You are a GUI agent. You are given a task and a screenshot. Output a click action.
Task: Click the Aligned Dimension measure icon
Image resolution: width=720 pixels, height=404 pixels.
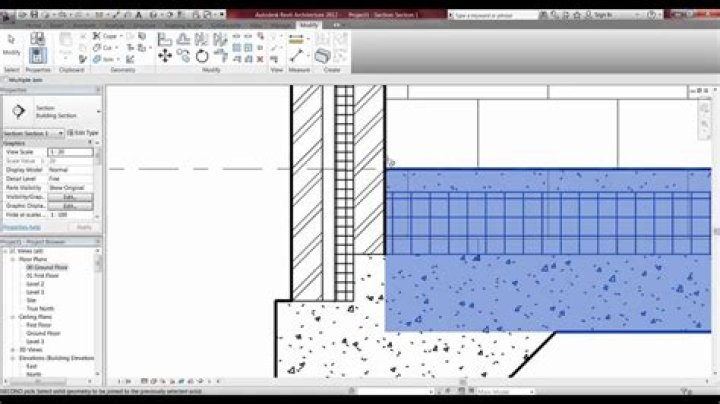(296, 39)
